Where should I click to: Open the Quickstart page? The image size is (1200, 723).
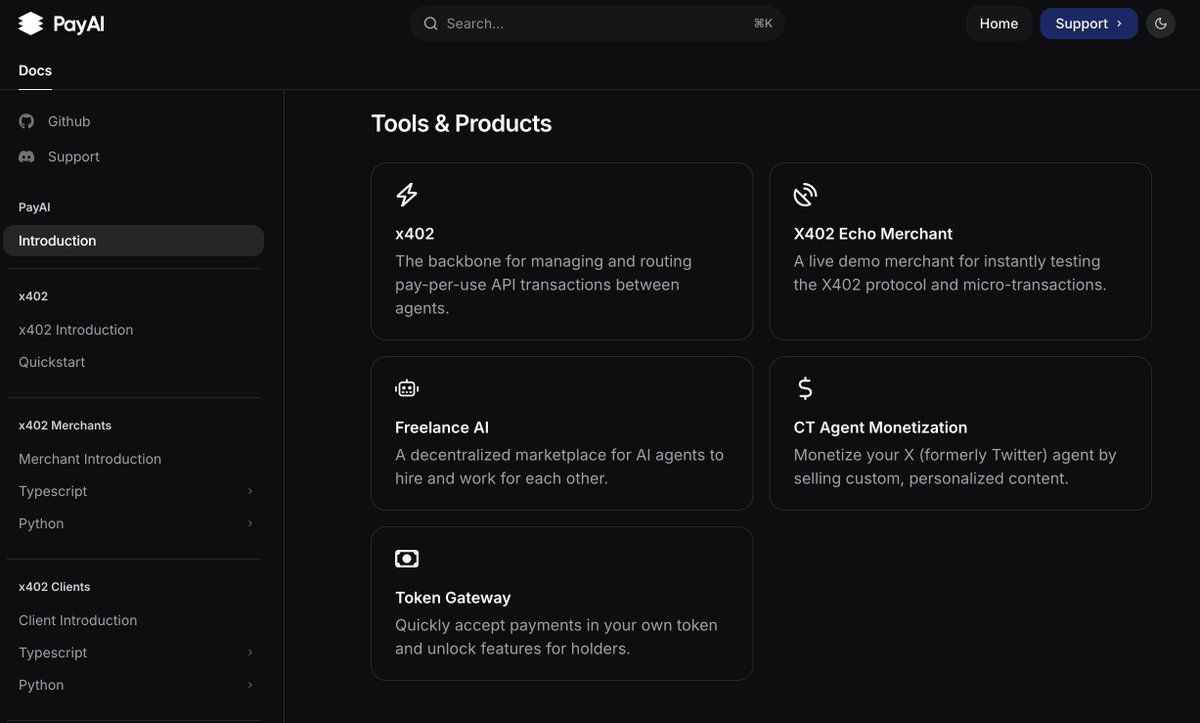point(51,361)
